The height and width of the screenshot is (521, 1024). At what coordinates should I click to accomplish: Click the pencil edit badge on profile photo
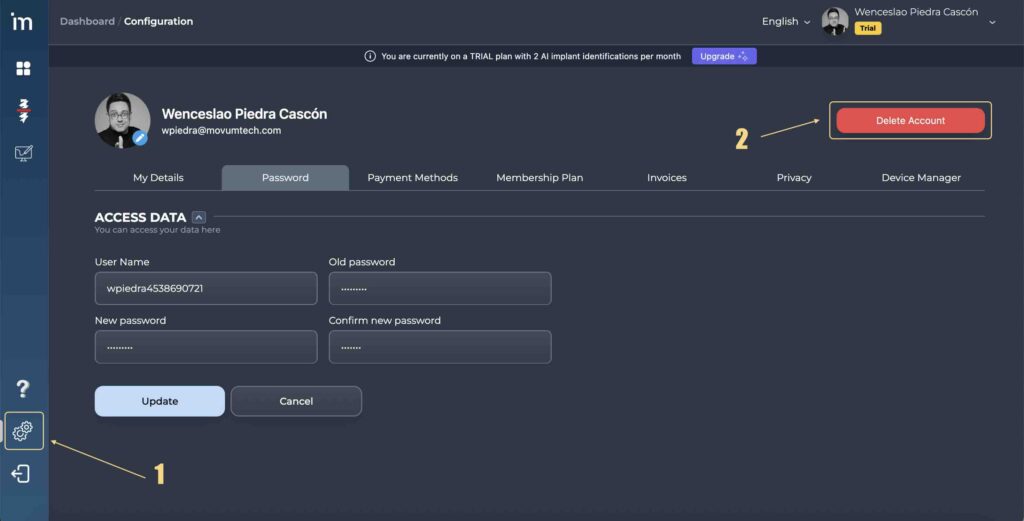140,138
